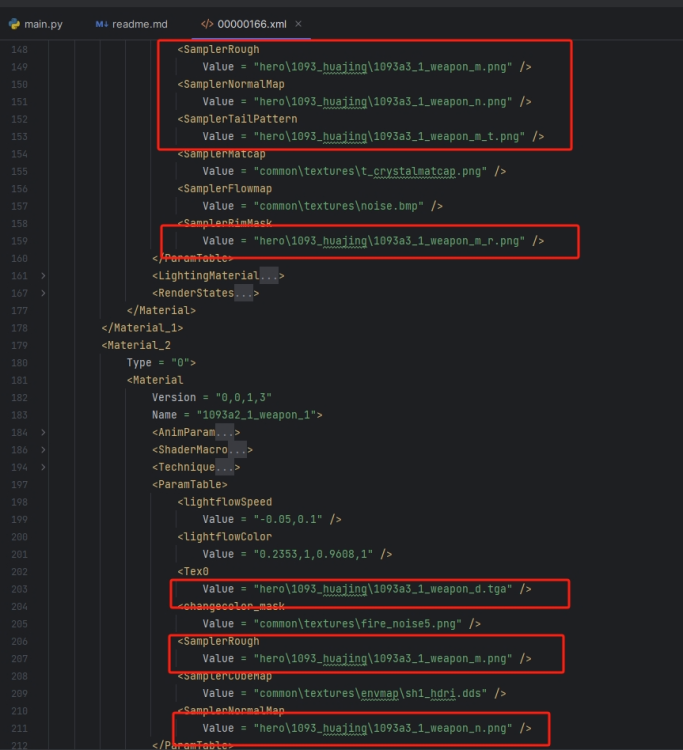
Task: Unfold the Technique block using gutter arrow
Action: coord(43,467)
